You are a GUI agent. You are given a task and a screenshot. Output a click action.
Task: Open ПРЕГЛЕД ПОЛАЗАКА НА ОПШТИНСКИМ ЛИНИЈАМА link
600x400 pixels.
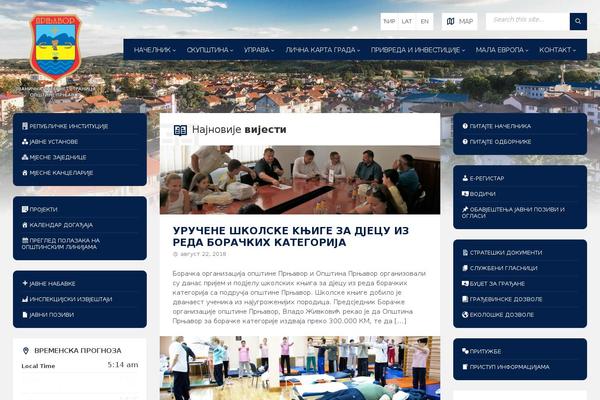[60, 243]
